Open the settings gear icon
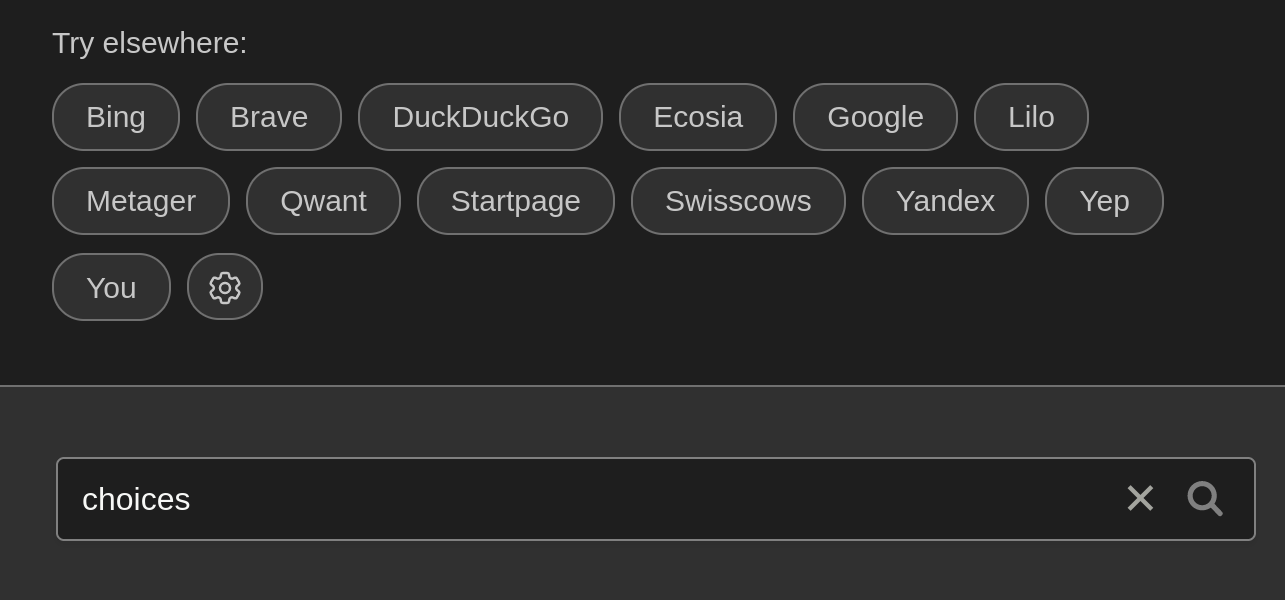The height and width of the screenshot is (600, 1285). point(224,287)
